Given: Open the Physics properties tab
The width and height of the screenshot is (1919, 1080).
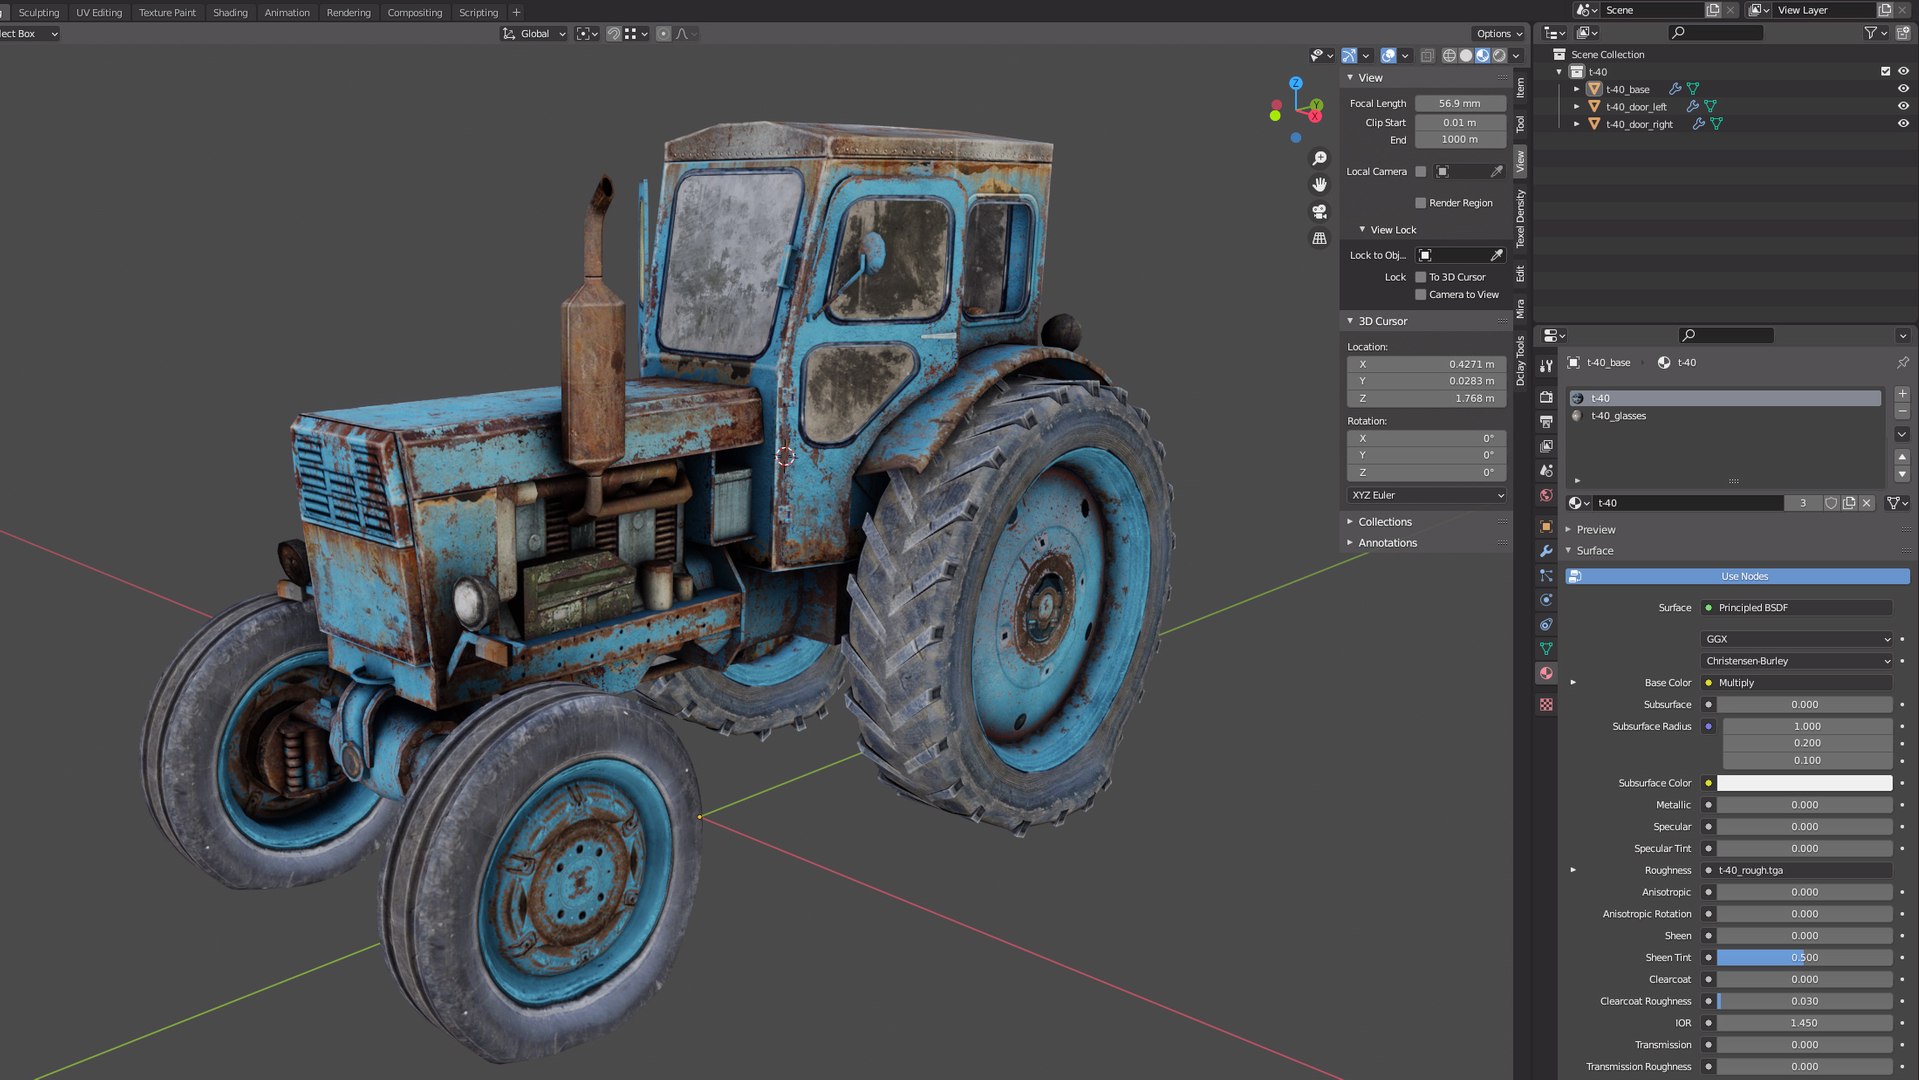Looking at the screenshot, I should (1546, 600).
